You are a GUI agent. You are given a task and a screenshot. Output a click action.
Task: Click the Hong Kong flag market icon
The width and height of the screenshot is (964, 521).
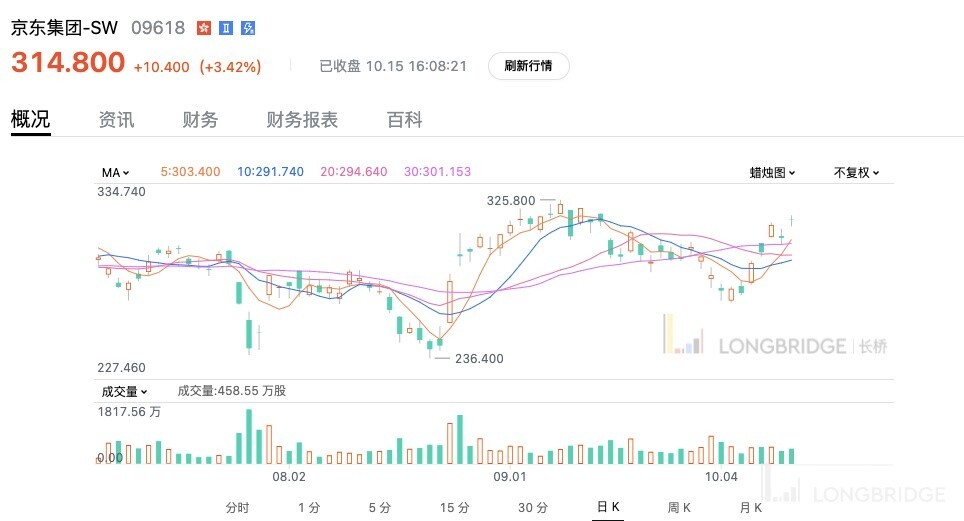click(x=204, y=28)
